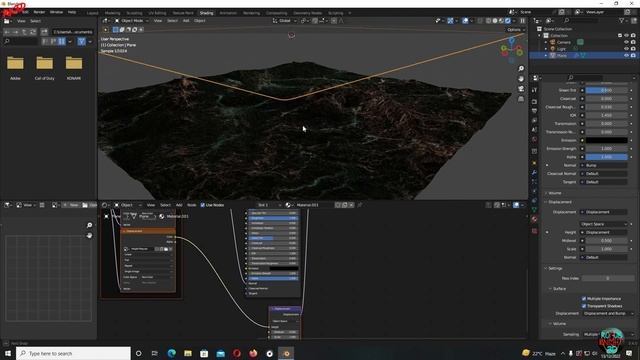Click the viewport pan hand icon
Screen dimensions: 640x360
[x=521, y=79]
